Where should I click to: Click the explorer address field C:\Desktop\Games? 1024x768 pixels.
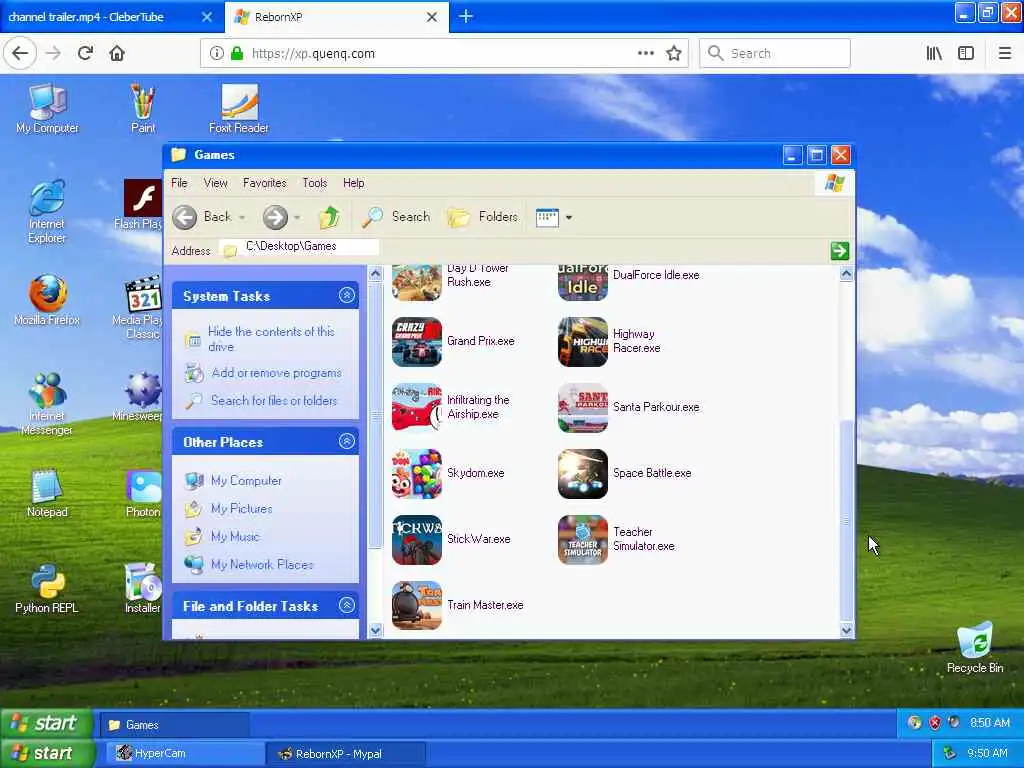tap(300, 248)
